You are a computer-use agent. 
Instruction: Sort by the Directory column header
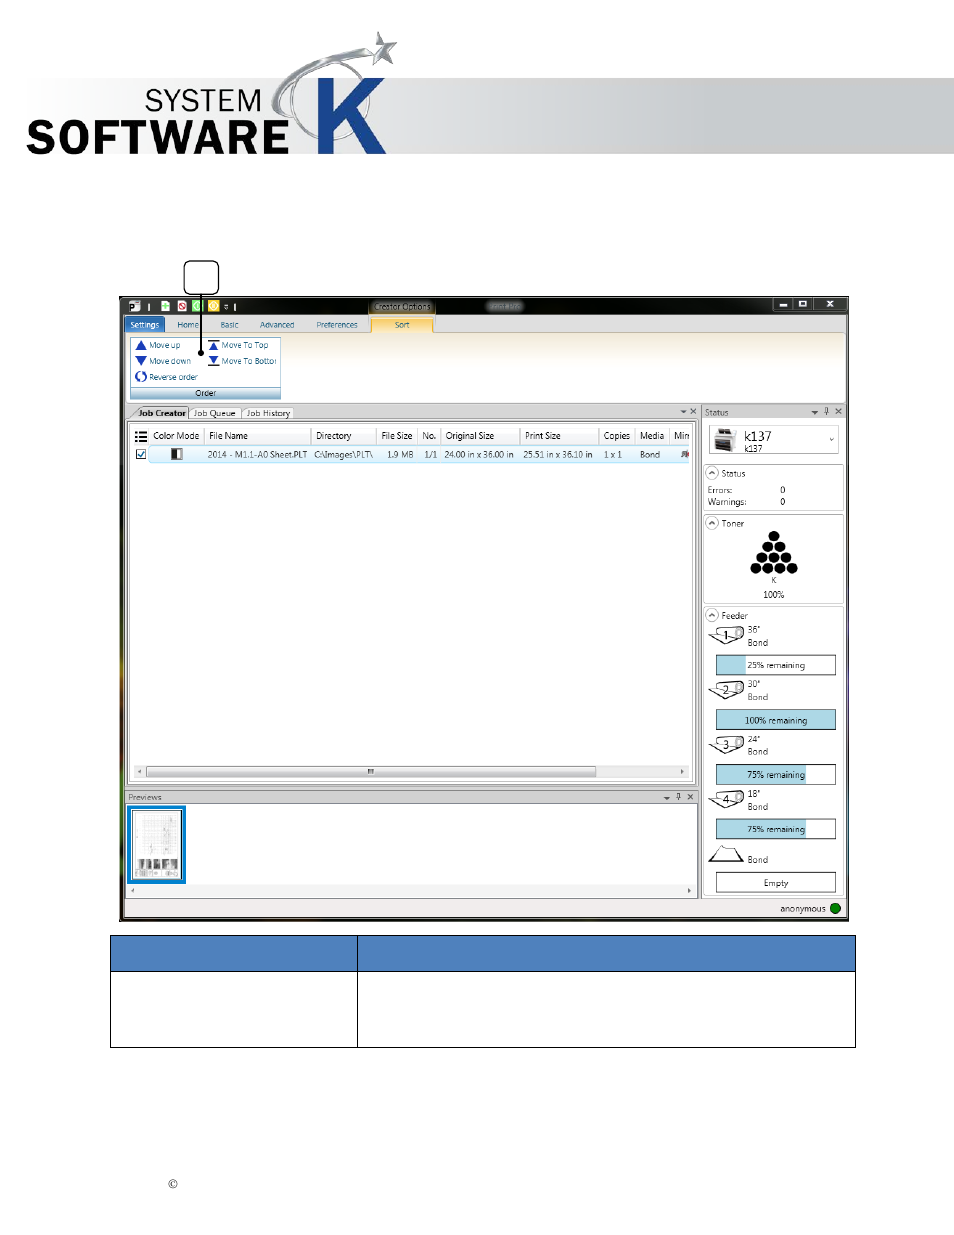(344, 436)
